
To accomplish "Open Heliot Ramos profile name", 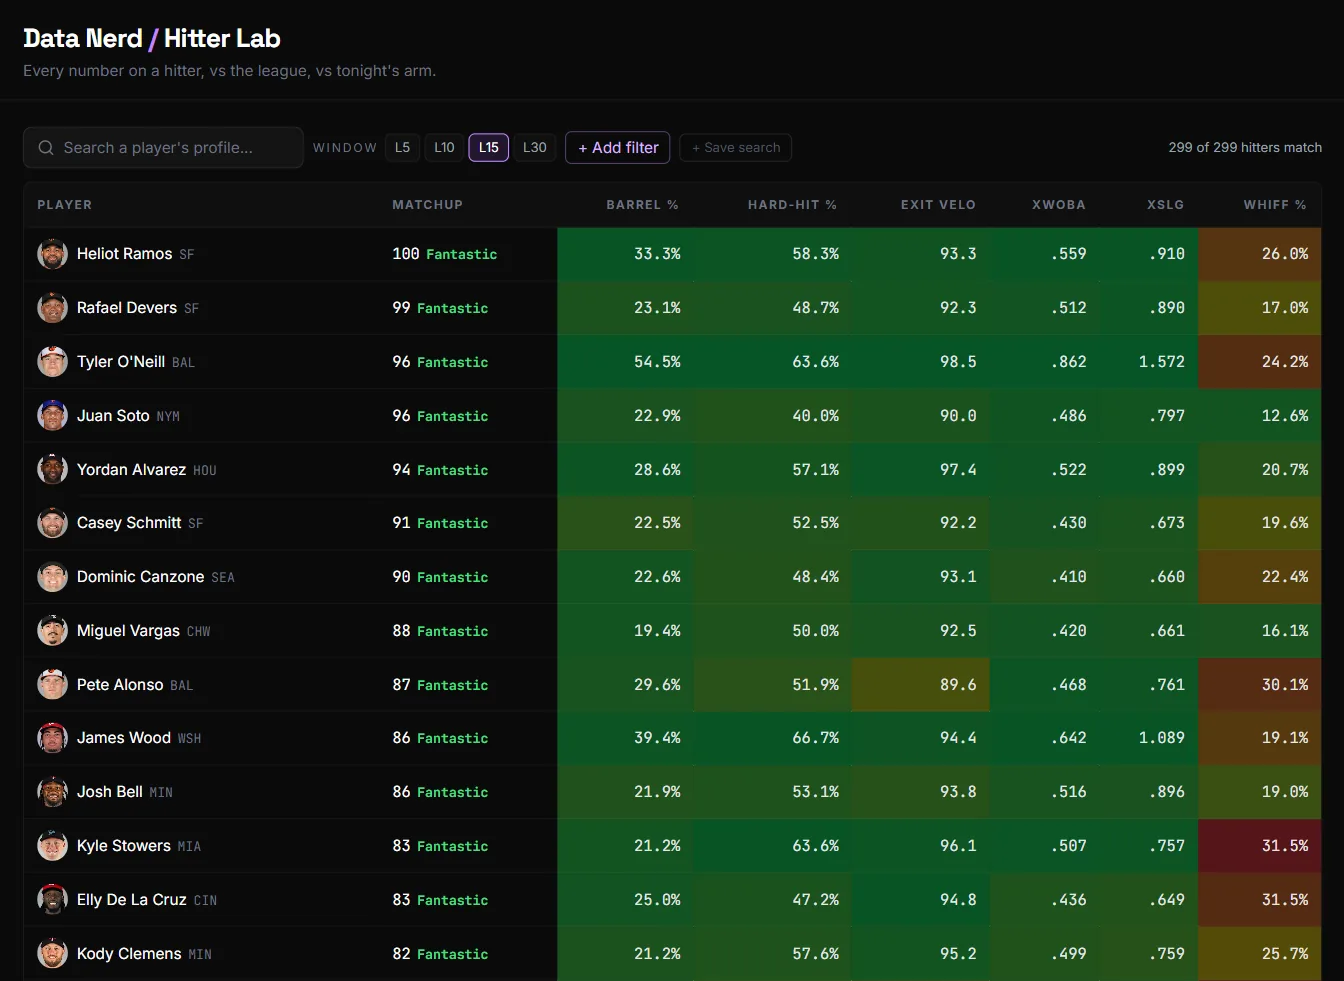I will [125, 254].
